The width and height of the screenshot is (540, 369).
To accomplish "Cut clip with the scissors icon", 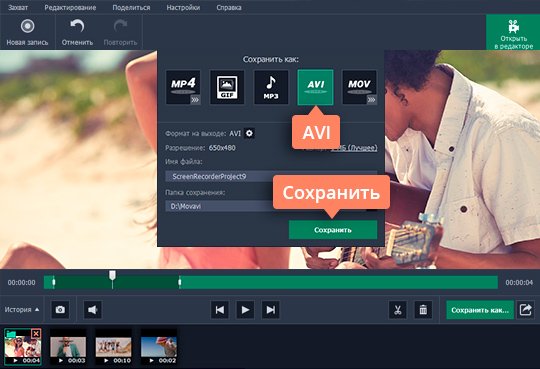I will (x=398, y=310).
